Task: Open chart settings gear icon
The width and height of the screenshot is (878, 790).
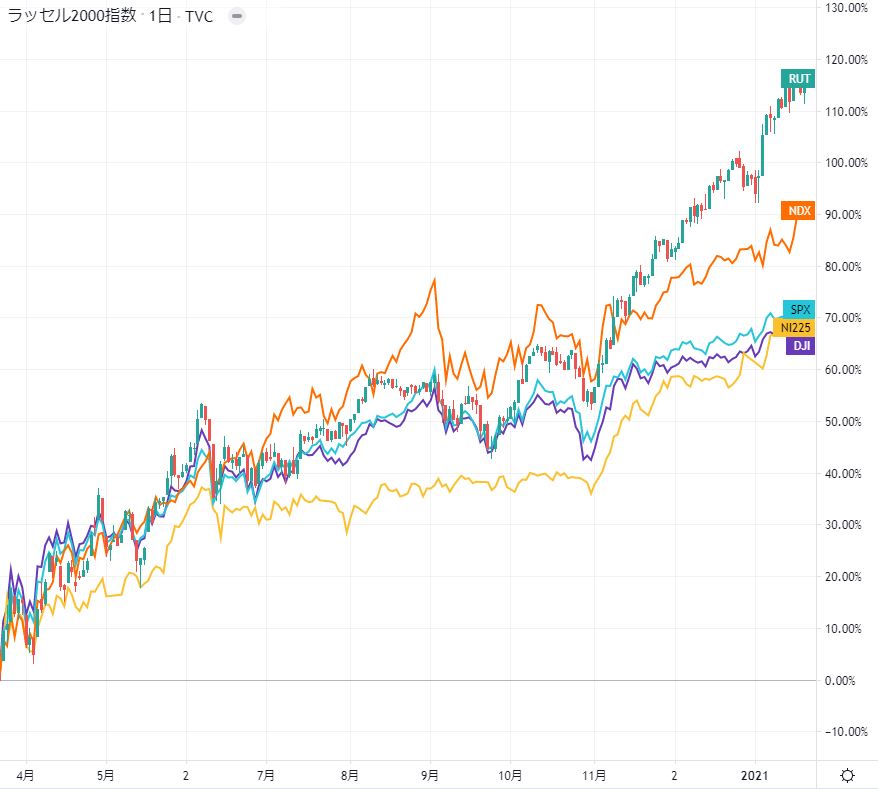Action: click(847, 775)
